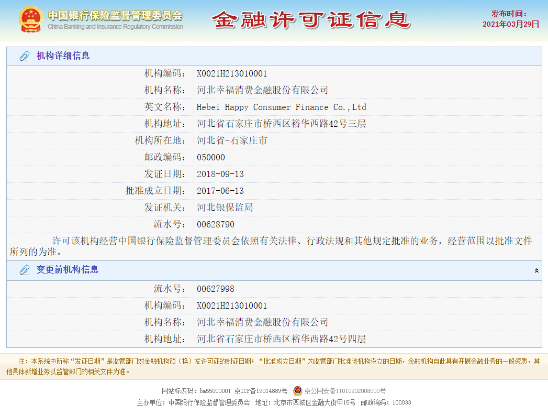This screenshot has width=548, height=415.
Task: Open the 京公网安备 record link in the footer
Action: [x=345, y=391]
